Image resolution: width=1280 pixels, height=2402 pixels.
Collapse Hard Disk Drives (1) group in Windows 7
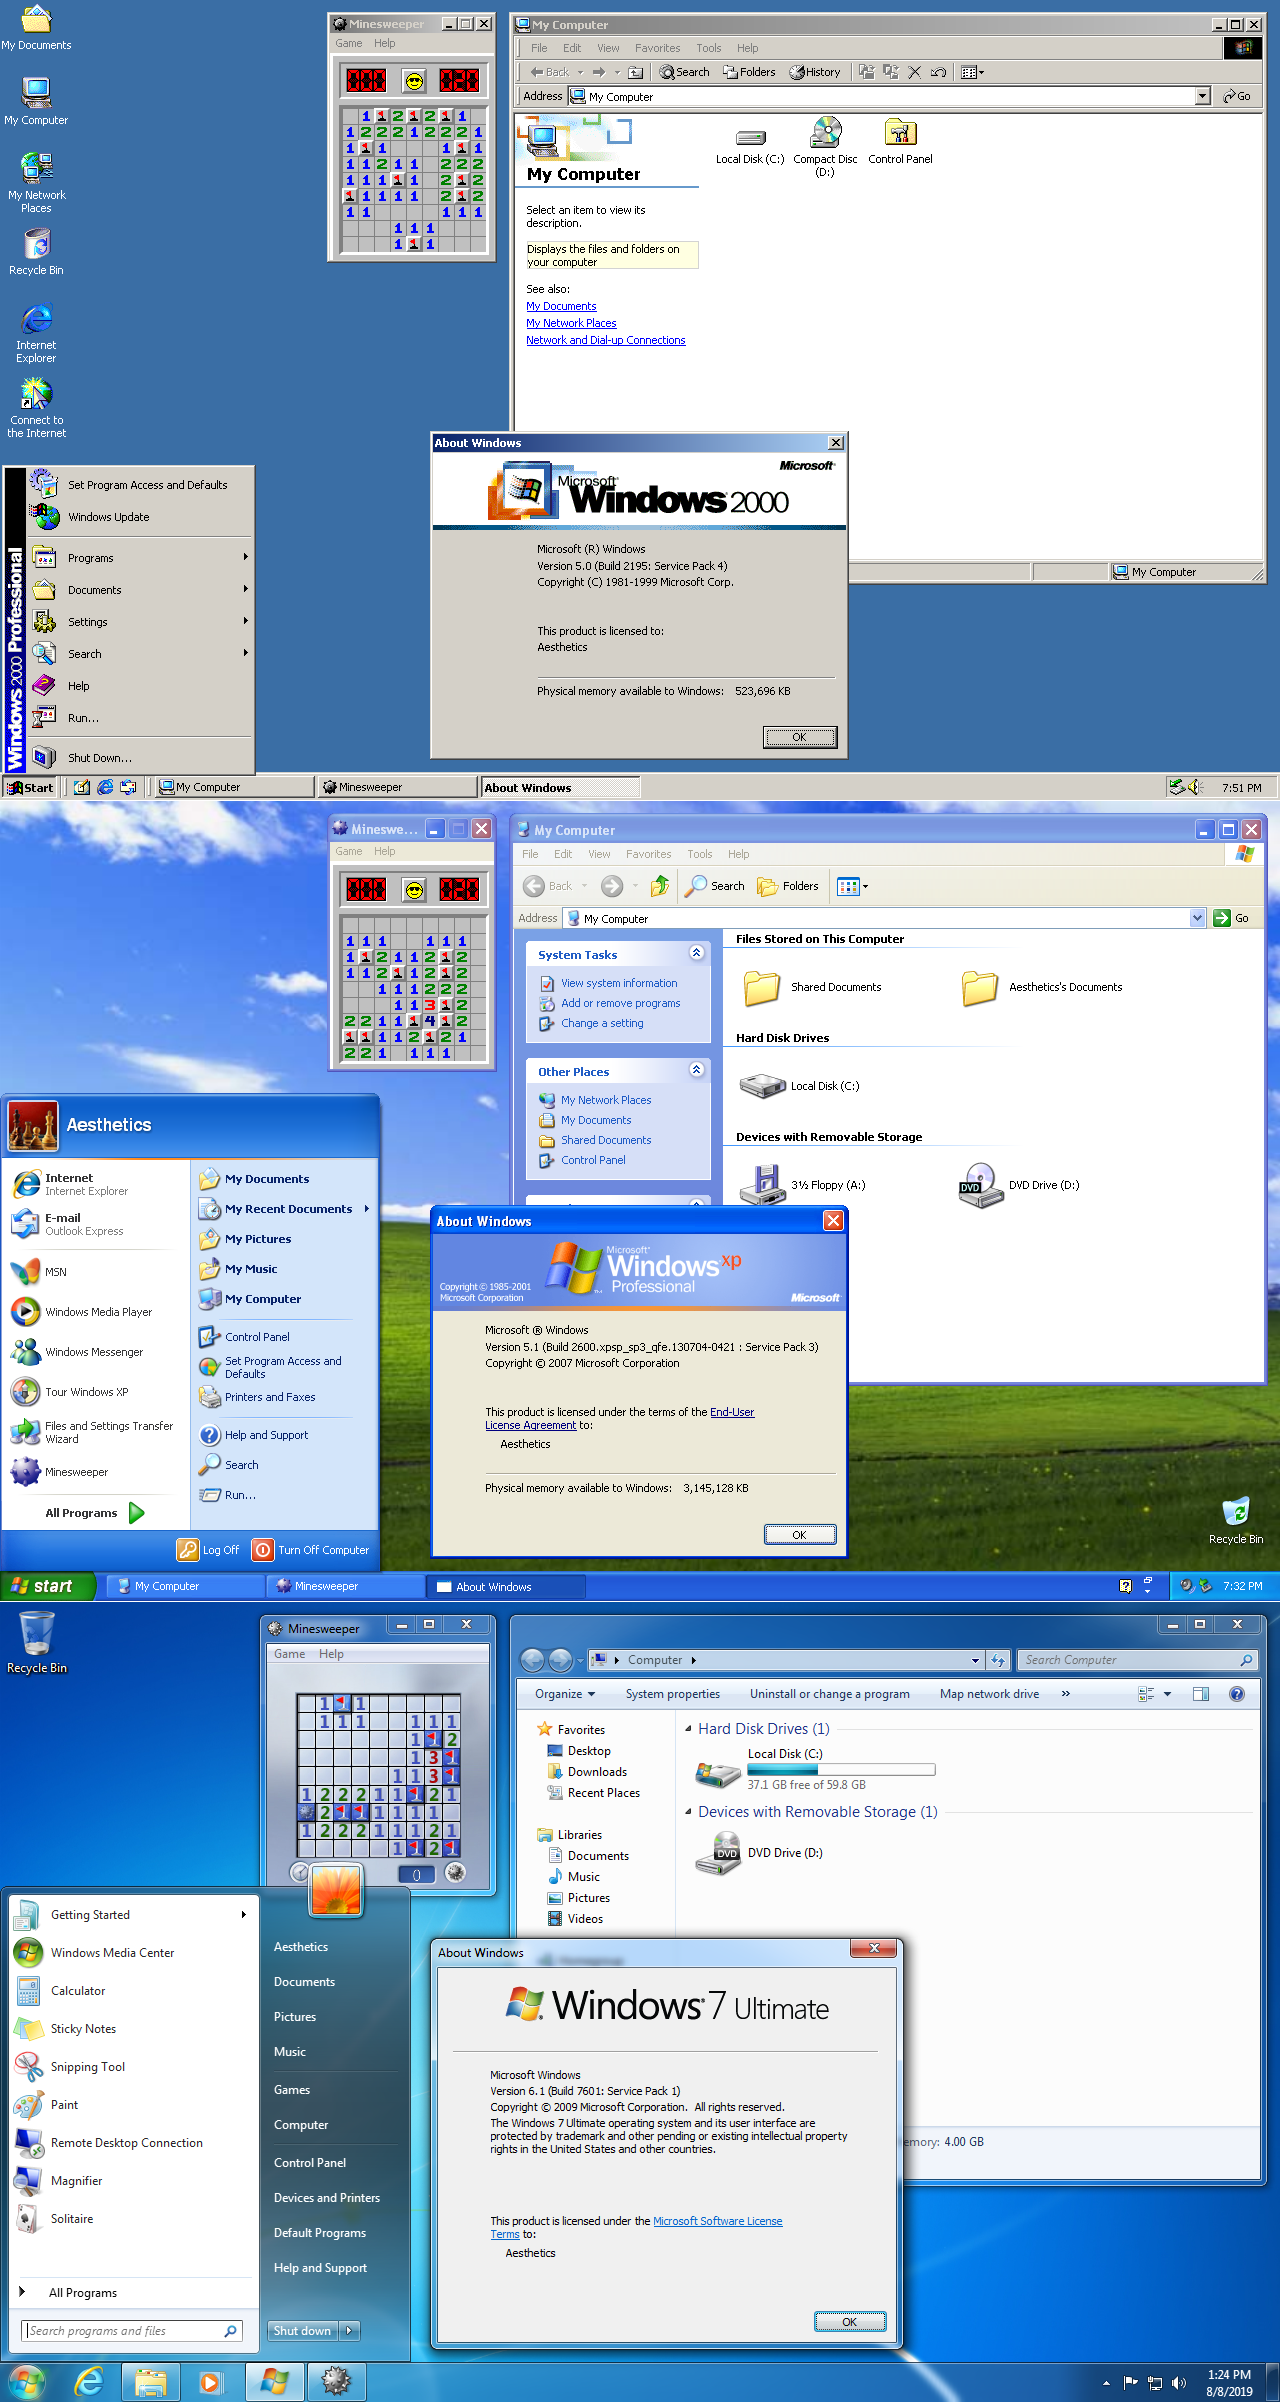(688, 1729)
